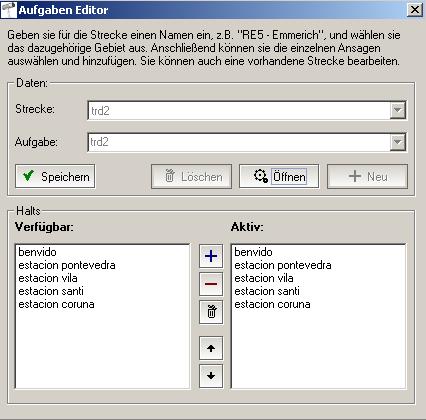Select estacion santi in Aktiv list
Screen dimensions: 426x420
tap(267, 291)
